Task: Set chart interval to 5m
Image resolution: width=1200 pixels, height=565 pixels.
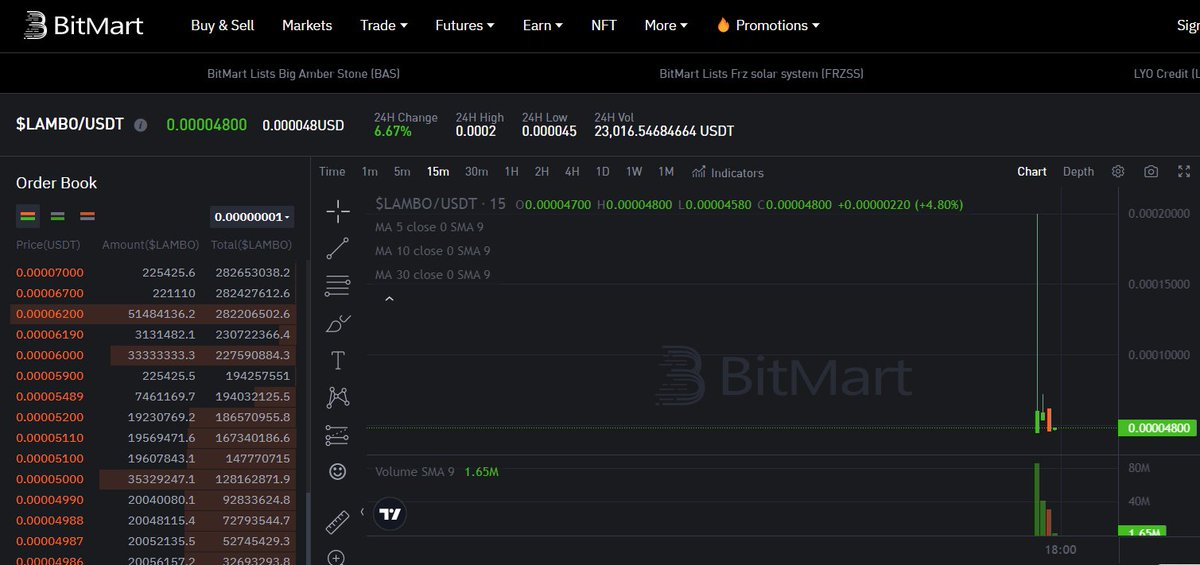Action: click(x=402, y=172)
